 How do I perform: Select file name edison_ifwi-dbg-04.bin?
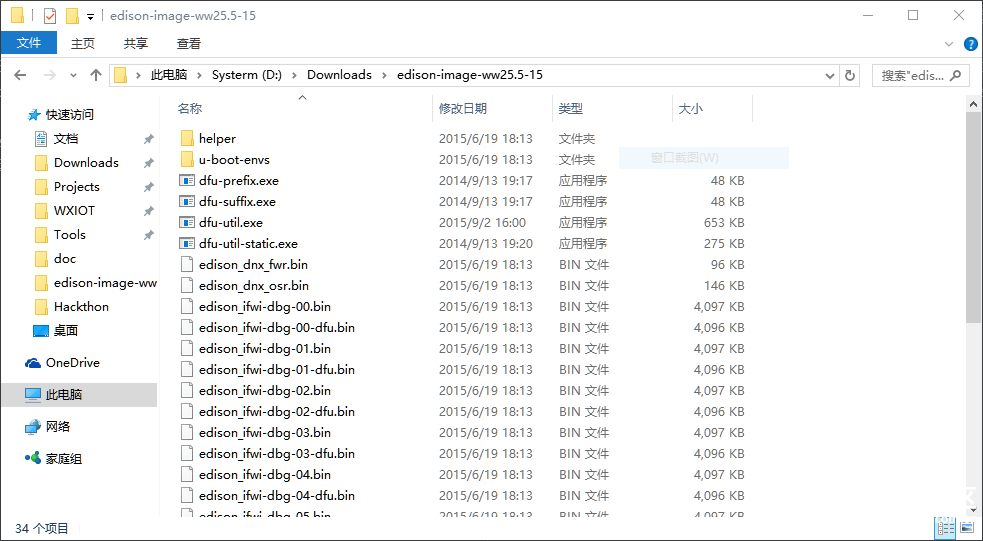265,475
